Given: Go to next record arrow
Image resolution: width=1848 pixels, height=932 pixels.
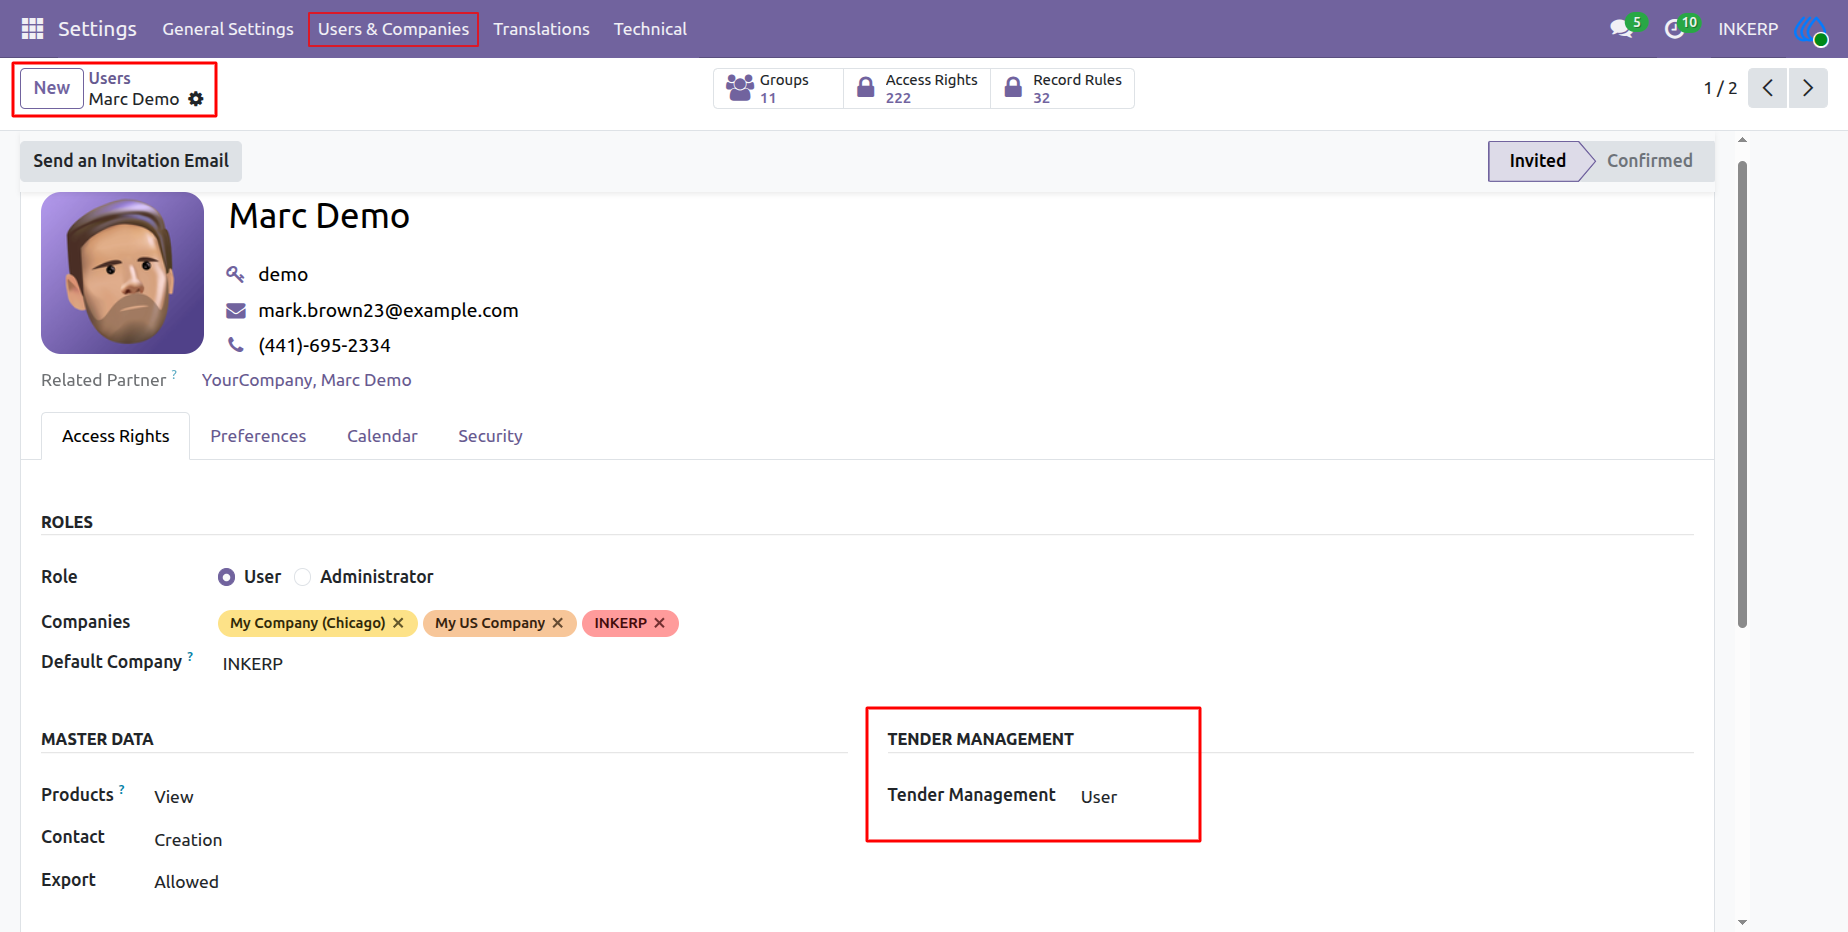Looking at the screenshot, I should [1808, 88].
